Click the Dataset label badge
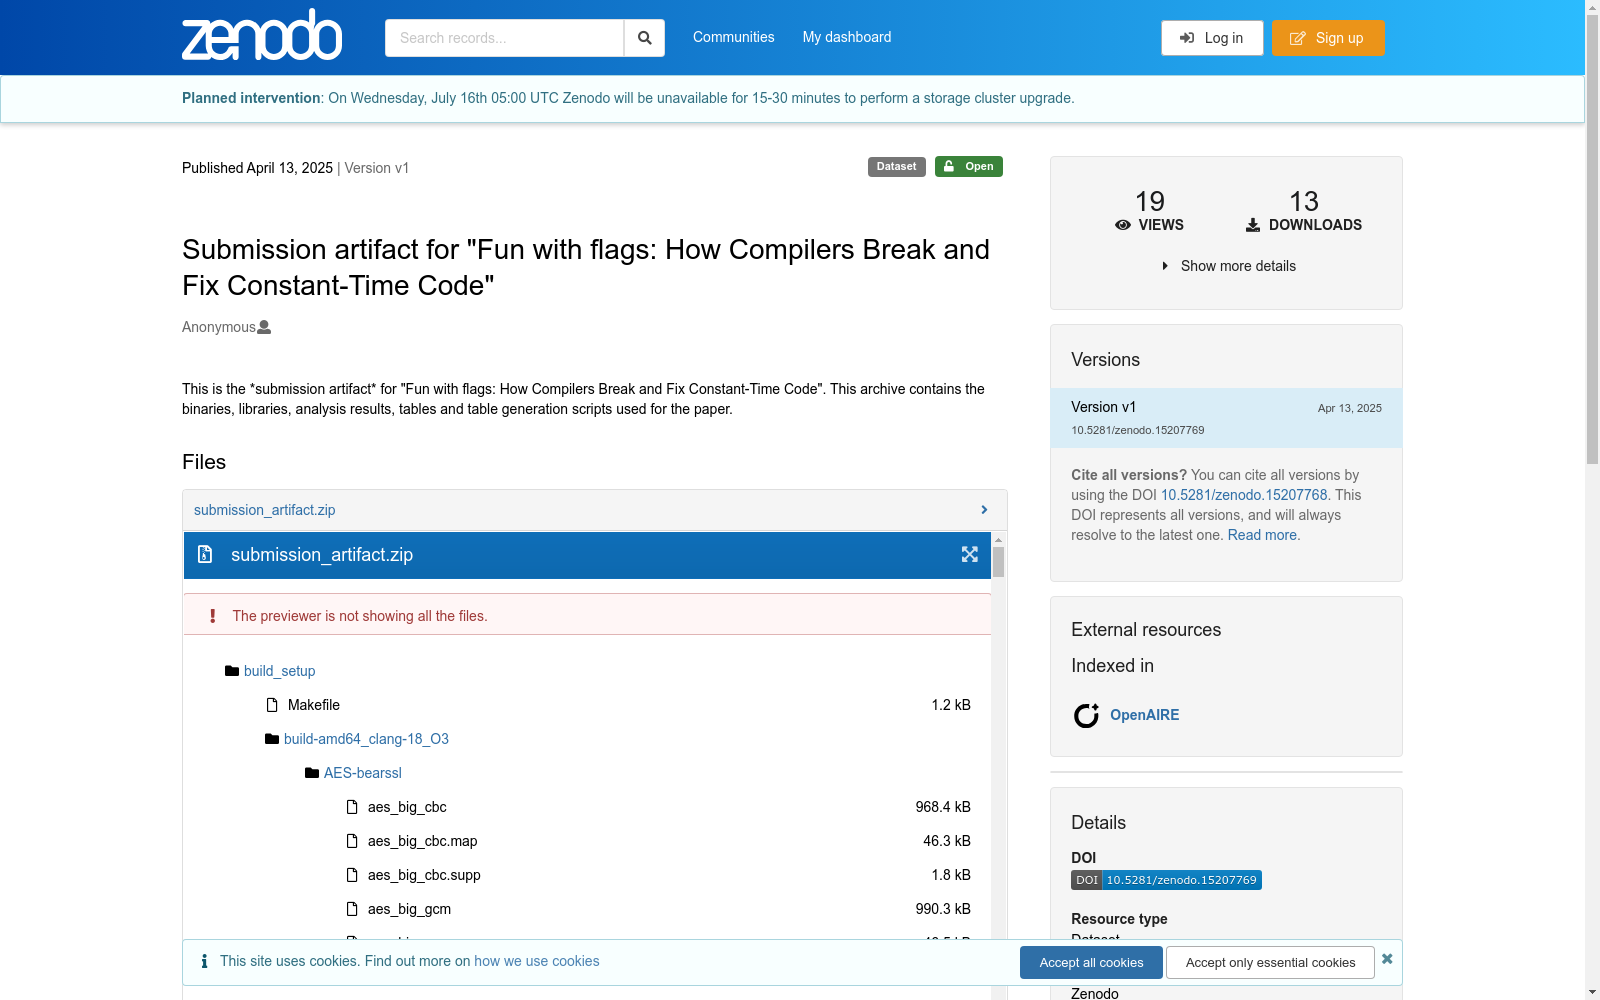This screenshot has height=1000, width=1600. [897, 167]
